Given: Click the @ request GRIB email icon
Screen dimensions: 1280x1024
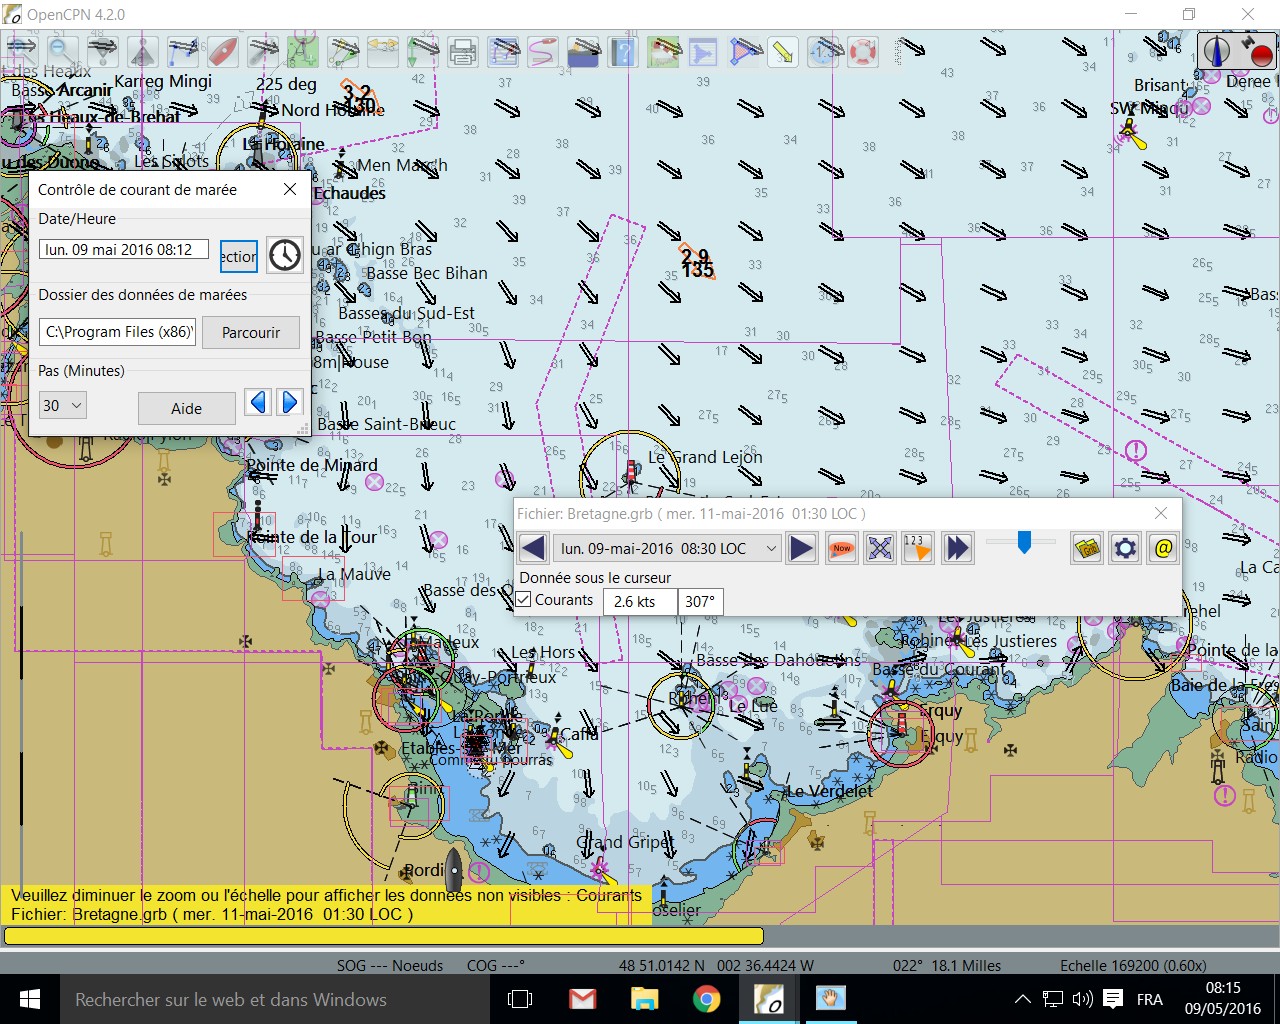Looking at the screenshot, I should pos(1163,548).
